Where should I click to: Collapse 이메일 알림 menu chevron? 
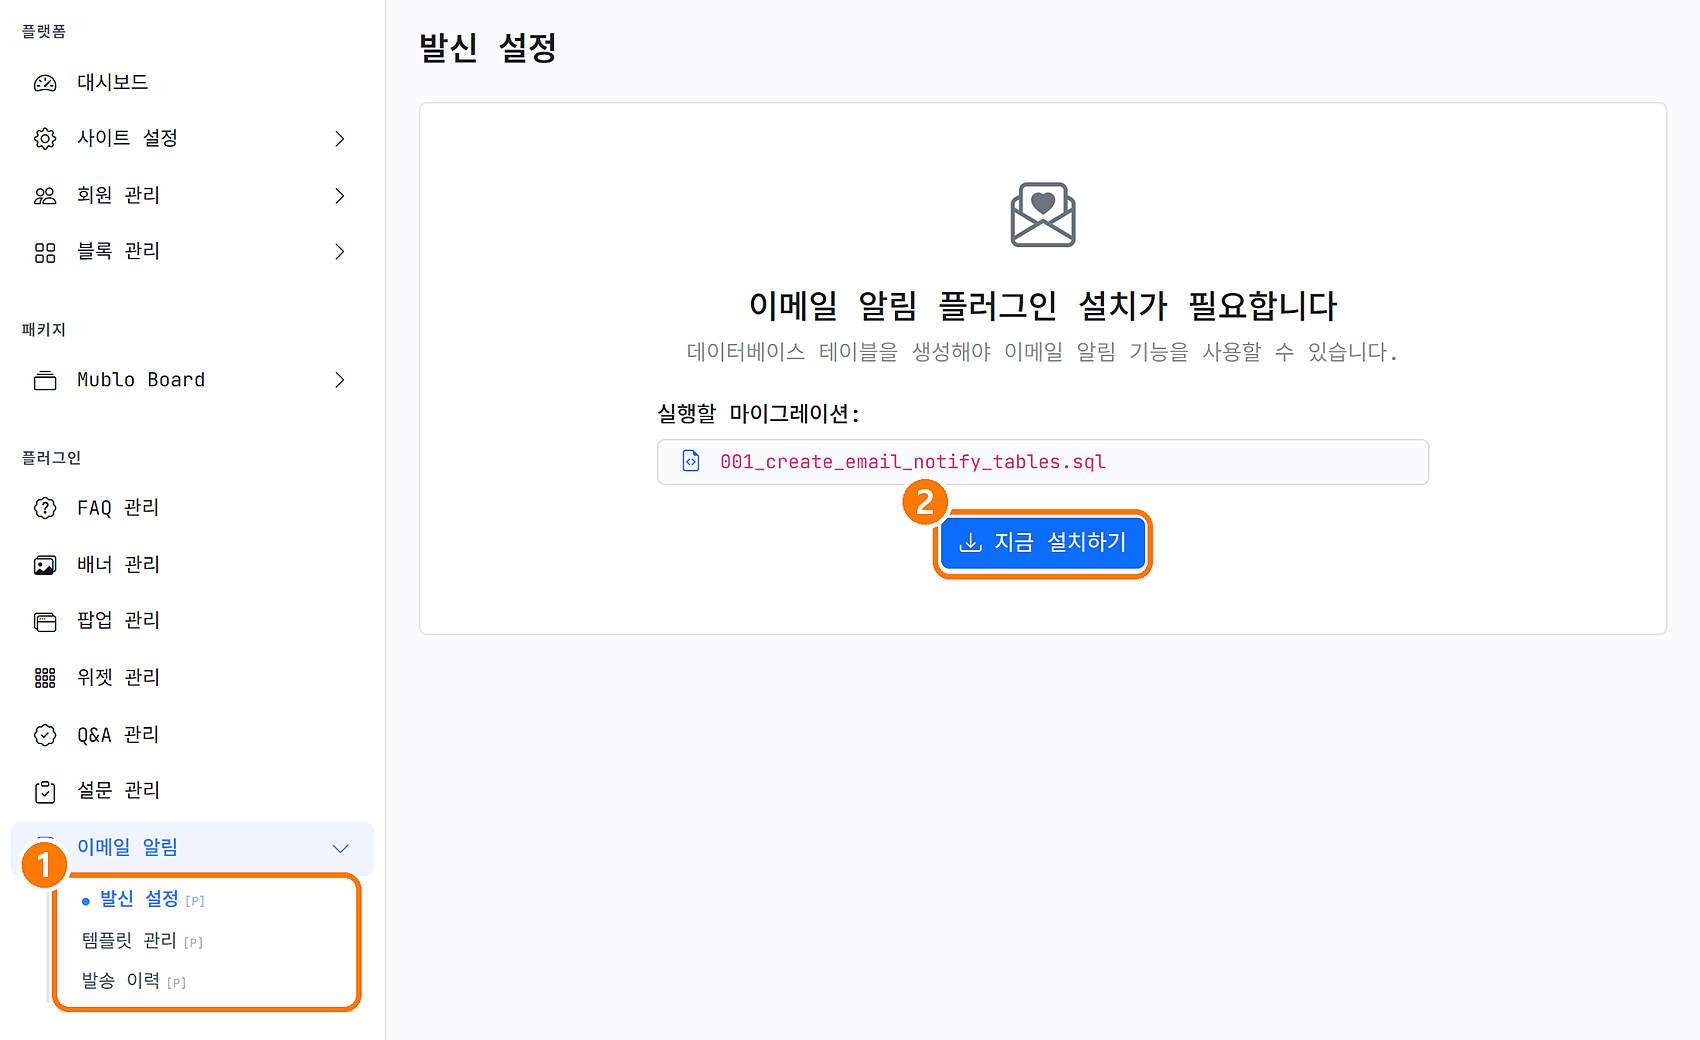pyautogui.click(x=340, y=848)
